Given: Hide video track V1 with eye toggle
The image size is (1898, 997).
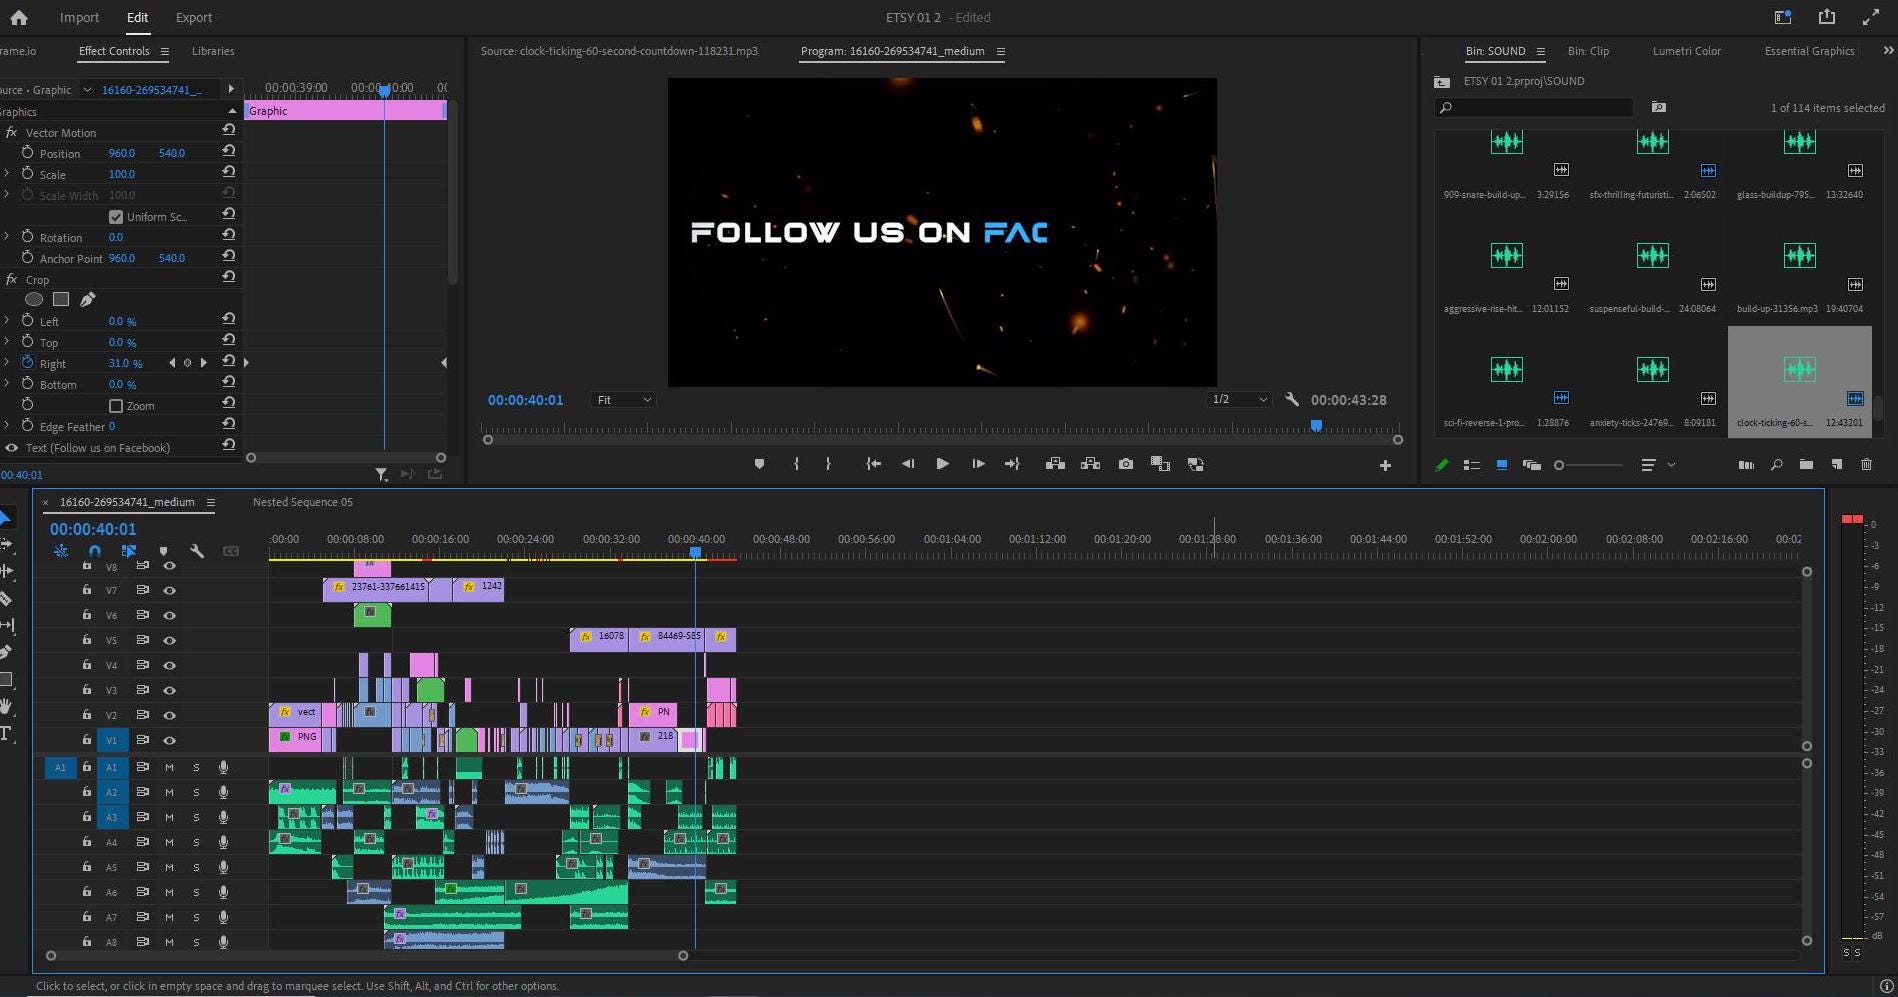Looking at the screenshot, I should (169, 740).
